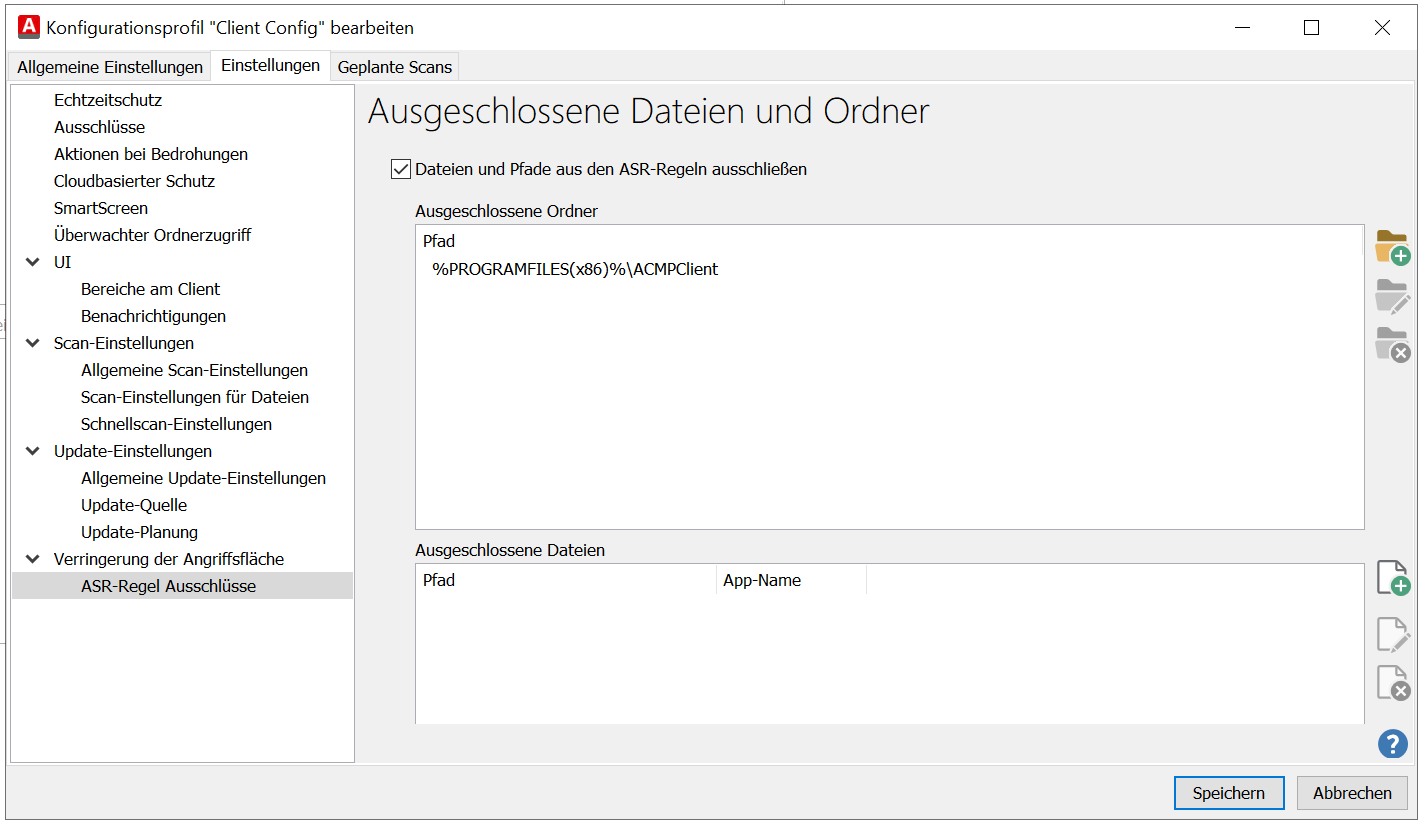Click the add excluded file icon
The height and width of the screenshot is (823, 1421).
point(1392,578)
